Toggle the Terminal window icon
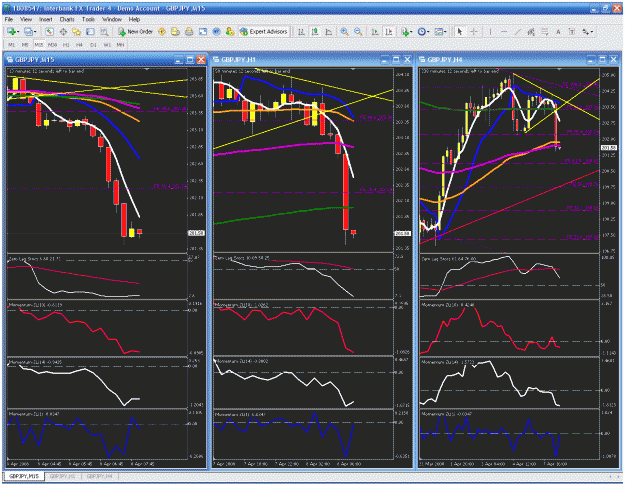 click(x=90, y=31)
